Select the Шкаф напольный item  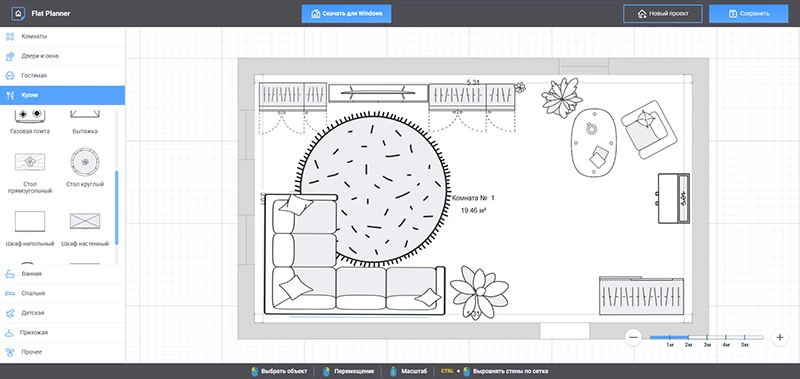pyautogui.click(x=30, y=229)
